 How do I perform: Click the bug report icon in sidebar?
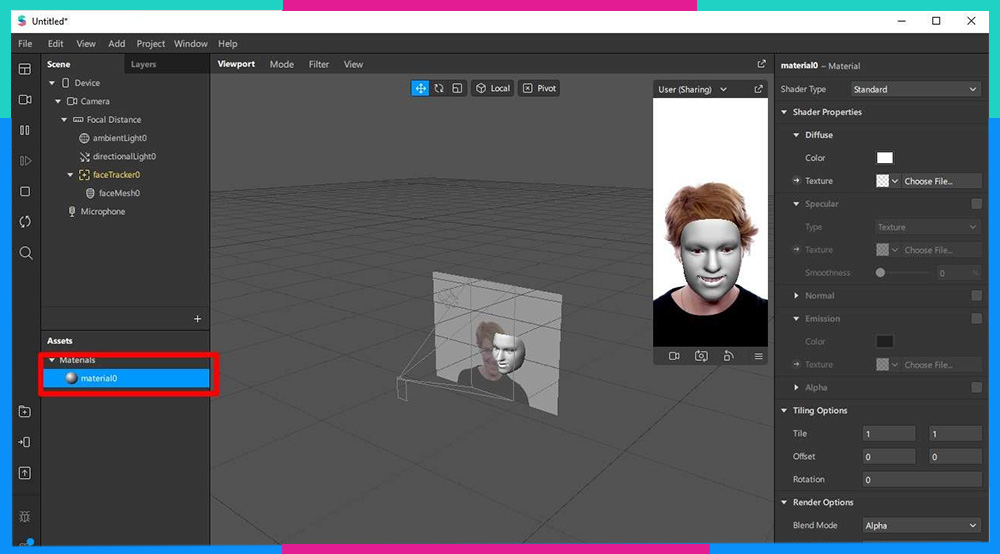[25, 516]
